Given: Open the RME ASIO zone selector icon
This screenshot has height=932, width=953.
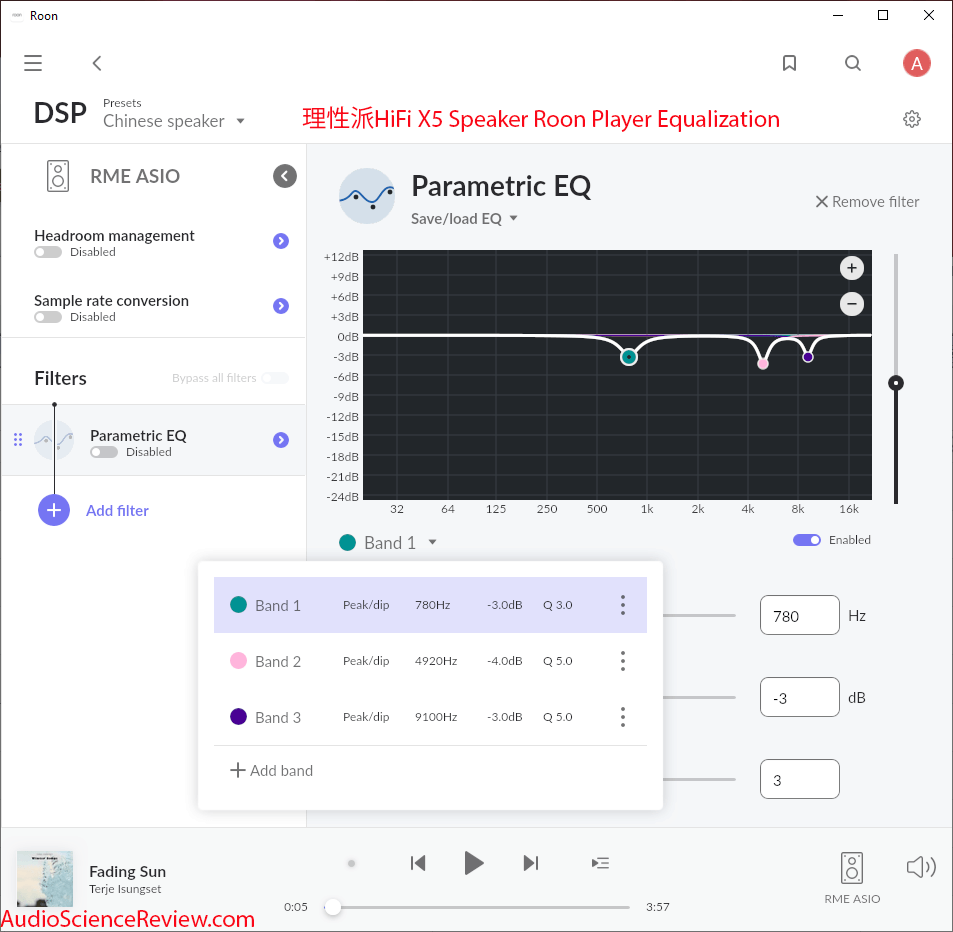Looking at the screenshot, I should [x=852, y=868].
